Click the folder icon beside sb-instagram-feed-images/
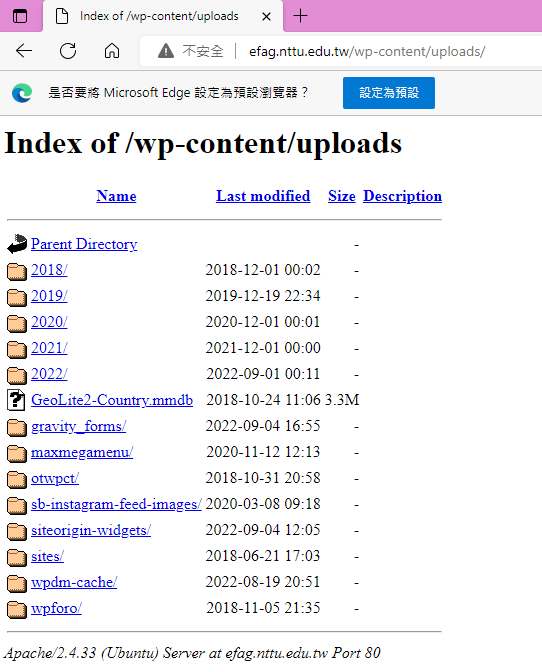Screen dimensions: 542x672 point(17,506)
